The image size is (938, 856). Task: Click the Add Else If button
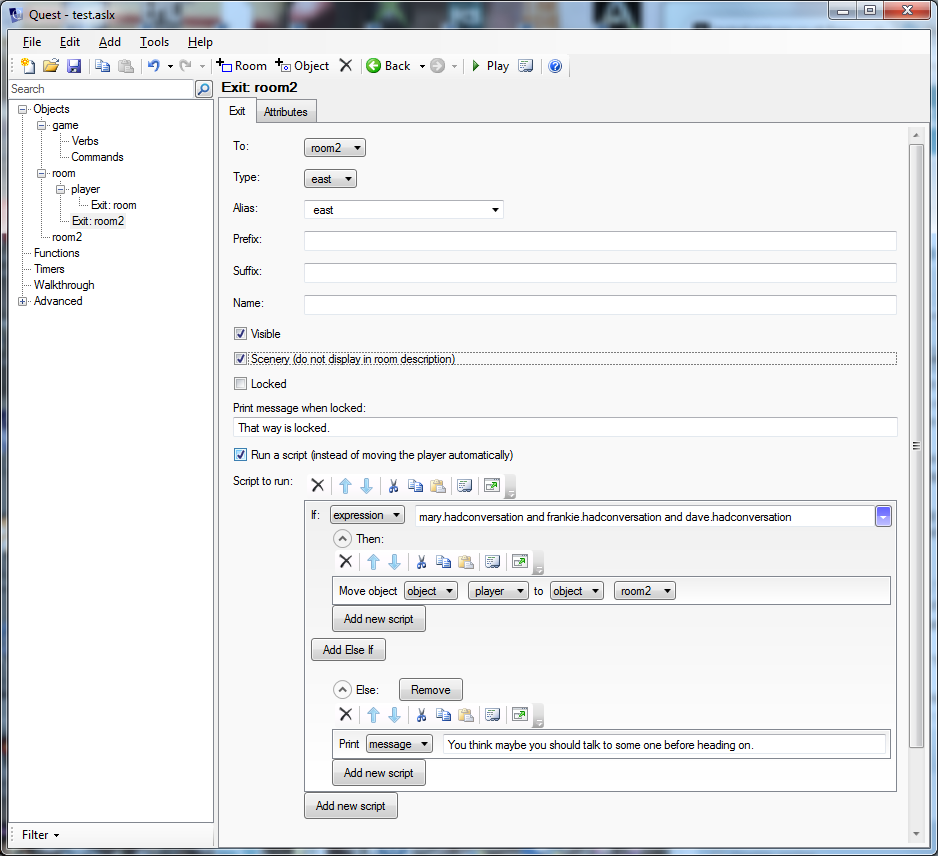point(348,649)
